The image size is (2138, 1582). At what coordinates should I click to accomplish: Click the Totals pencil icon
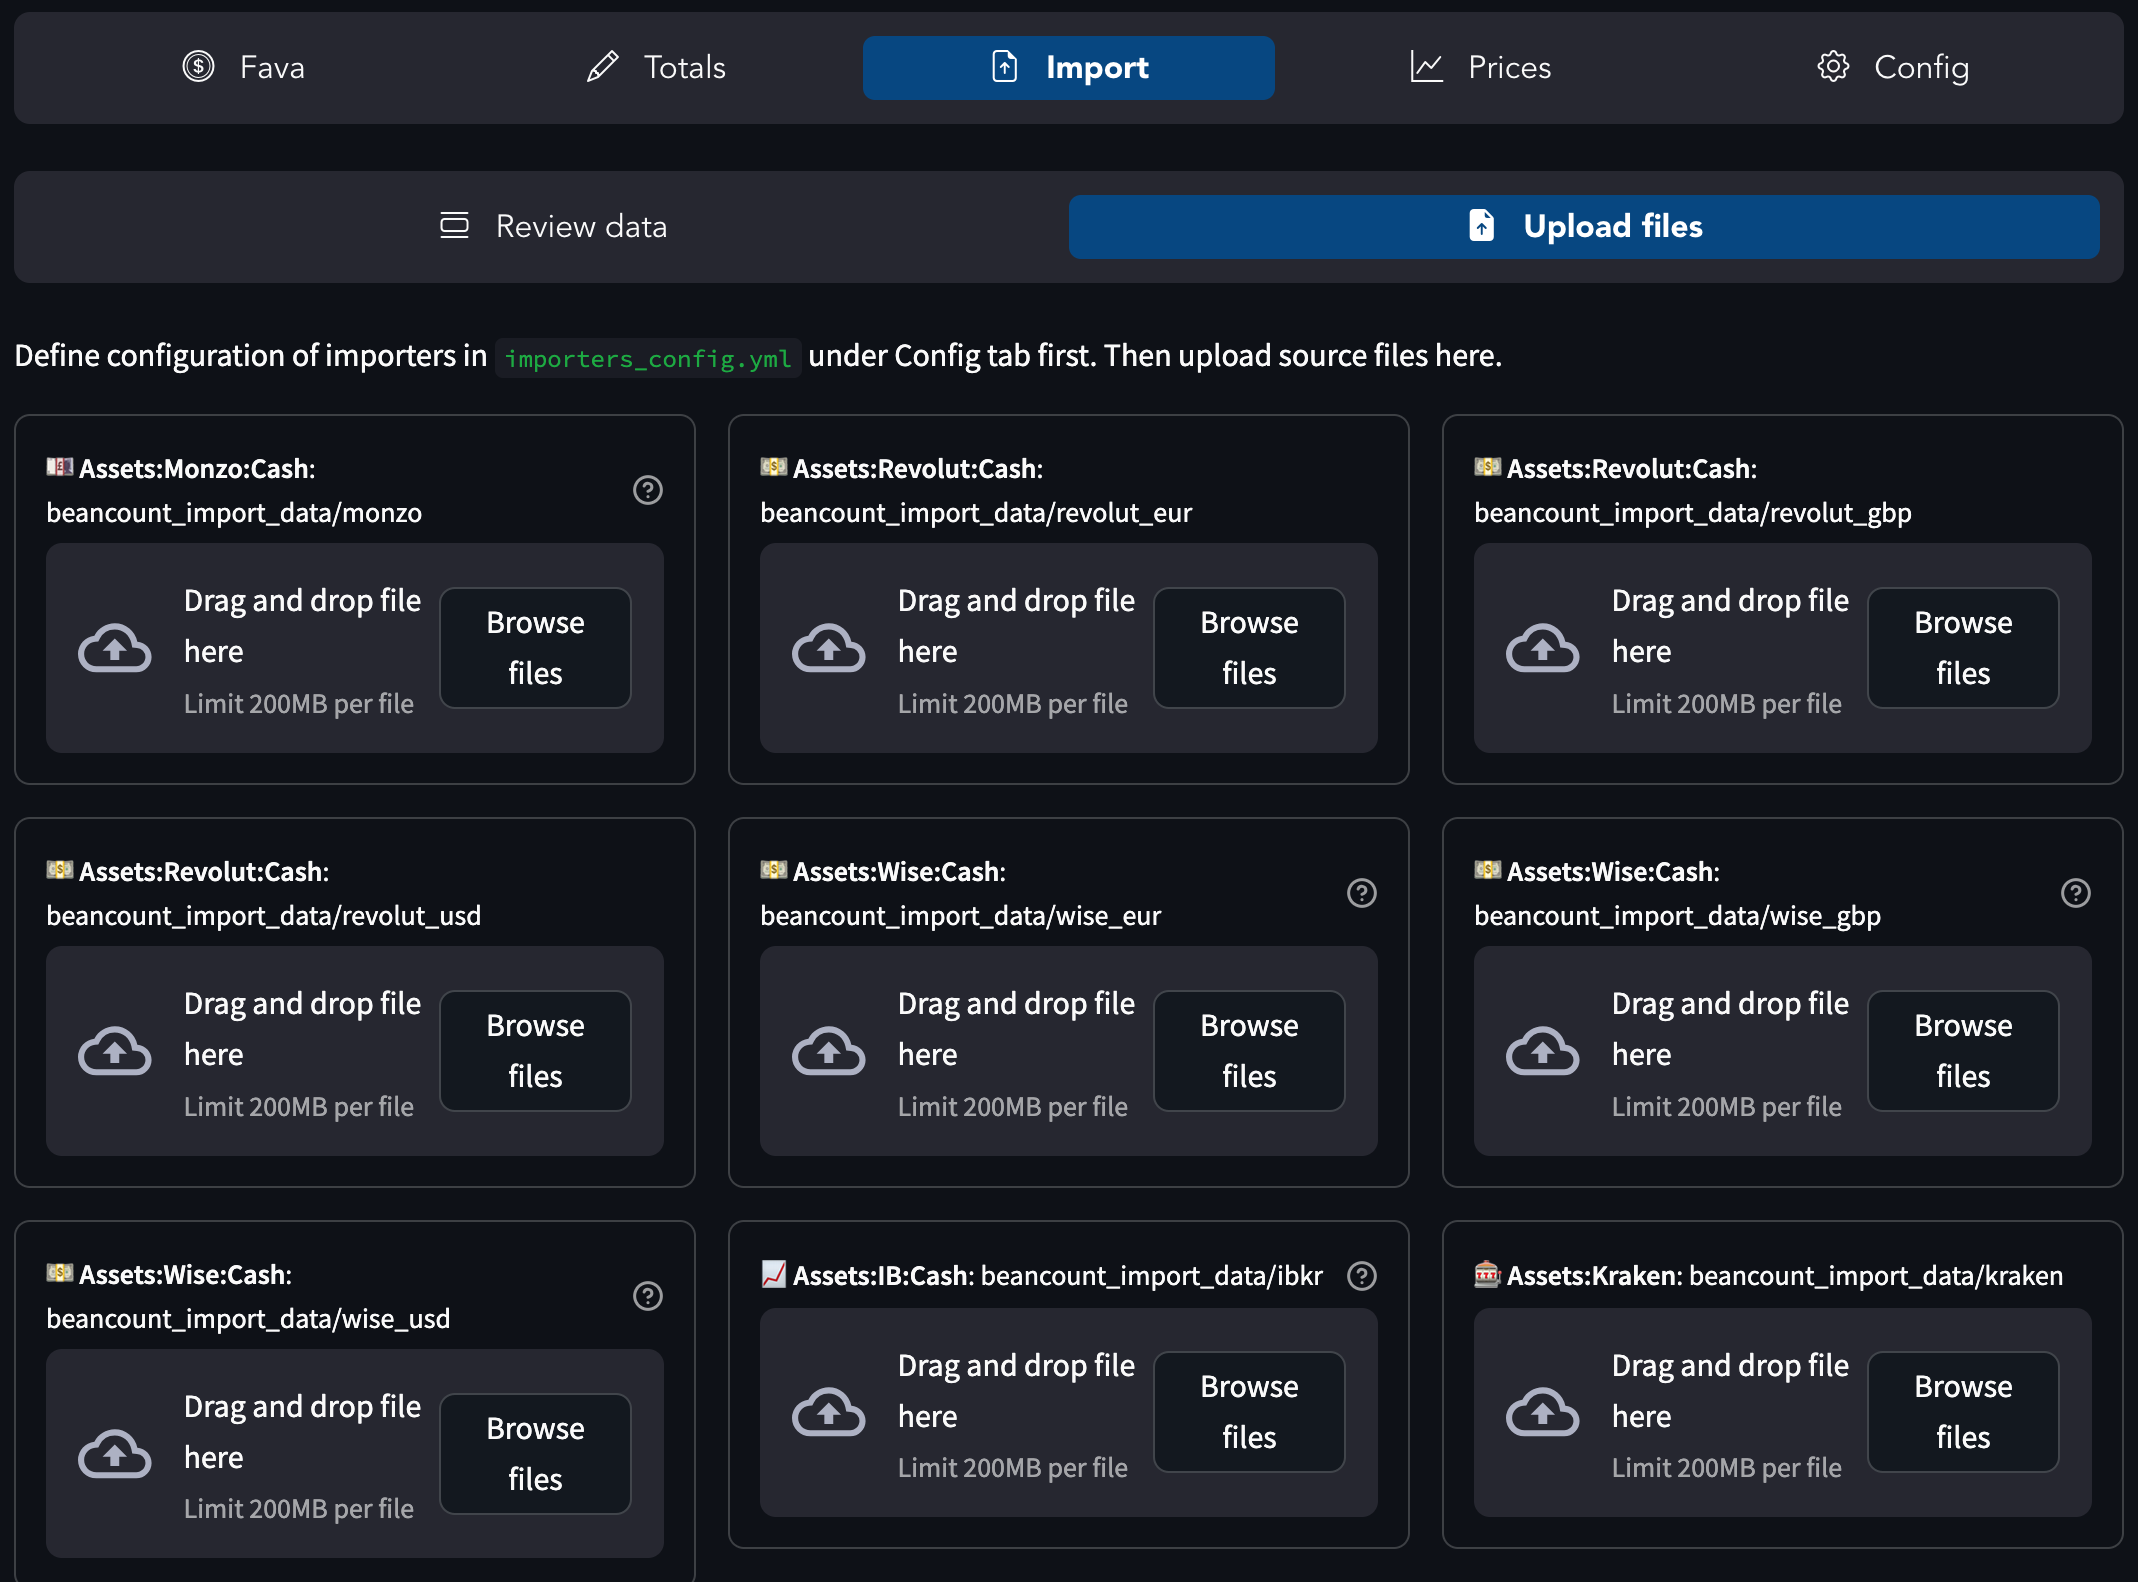602,66
